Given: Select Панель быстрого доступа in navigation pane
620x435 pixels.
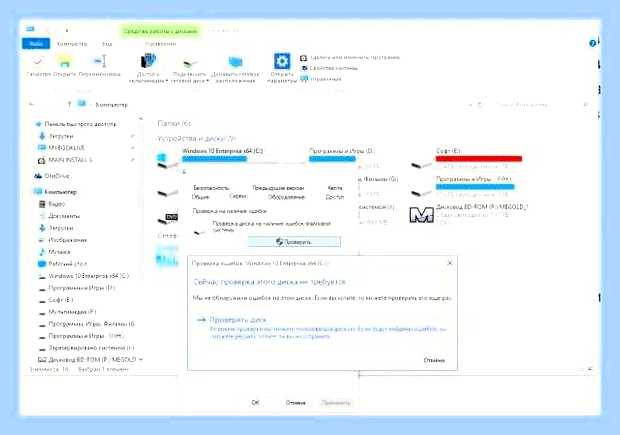Looking at the screenshot, I should point(76,124).
